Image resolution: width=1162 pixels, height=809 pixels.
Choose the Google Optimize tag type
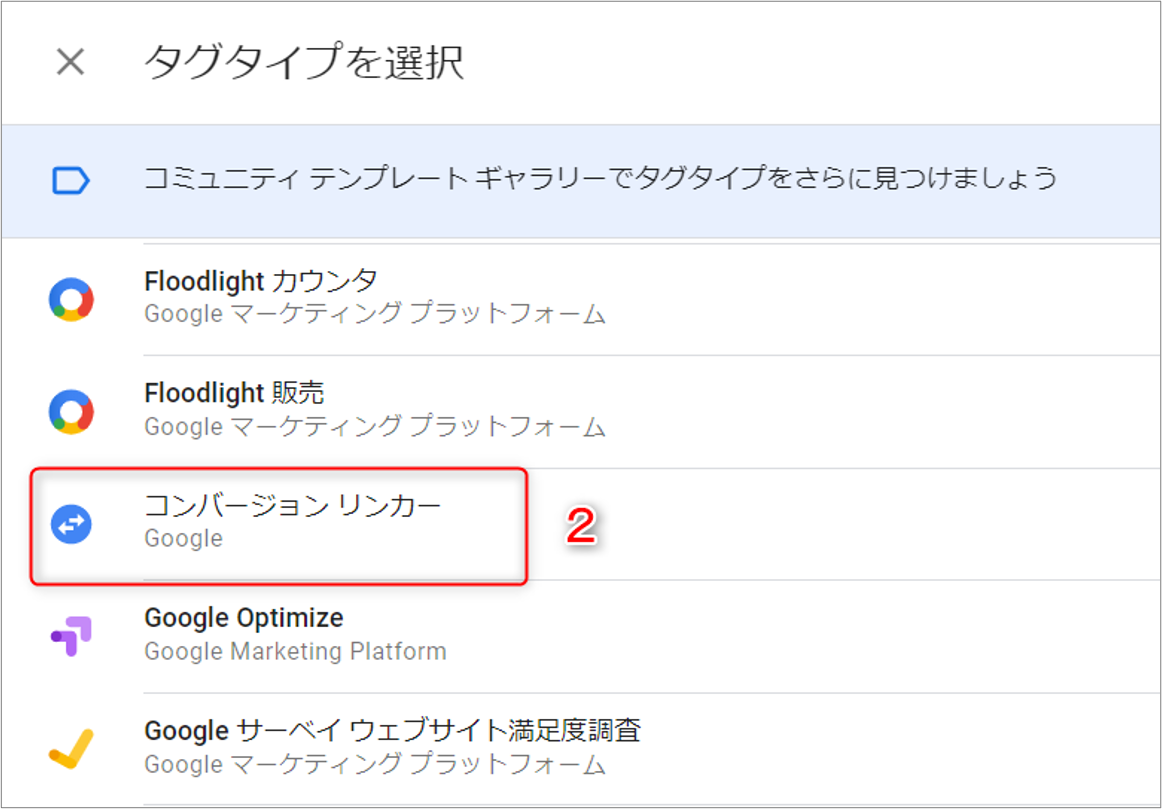(244, 618)
